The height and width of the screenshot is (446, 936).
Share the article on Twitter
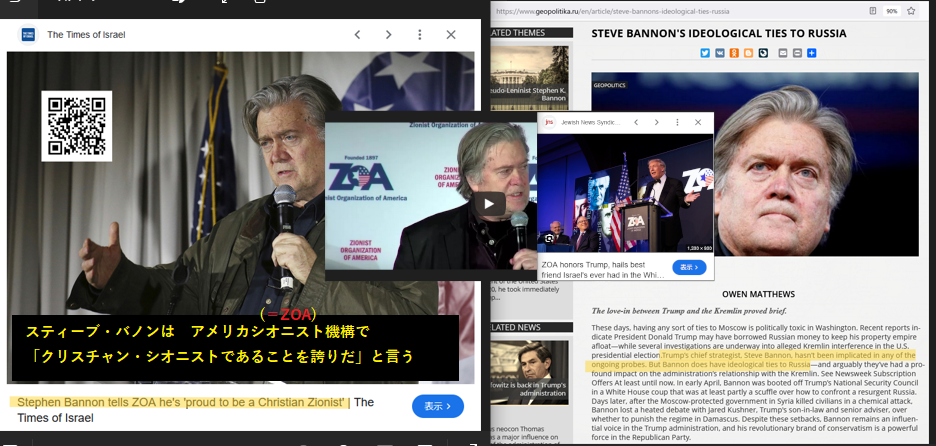coord(706,52)
